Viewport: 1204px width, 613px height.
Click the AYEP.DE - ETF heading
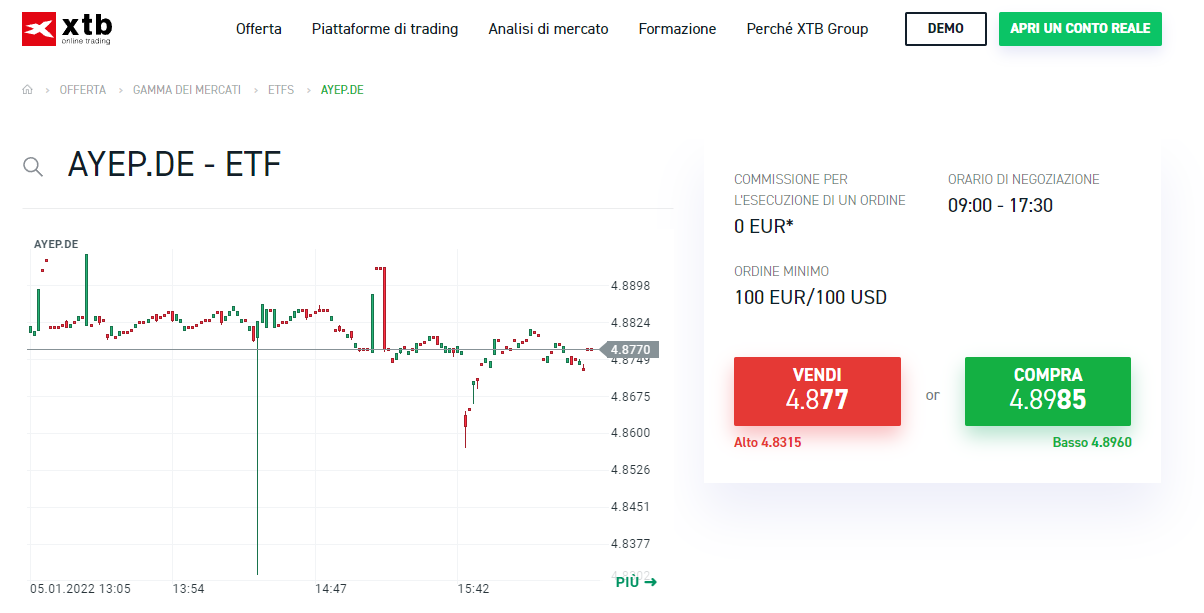(x=175, y=164)
